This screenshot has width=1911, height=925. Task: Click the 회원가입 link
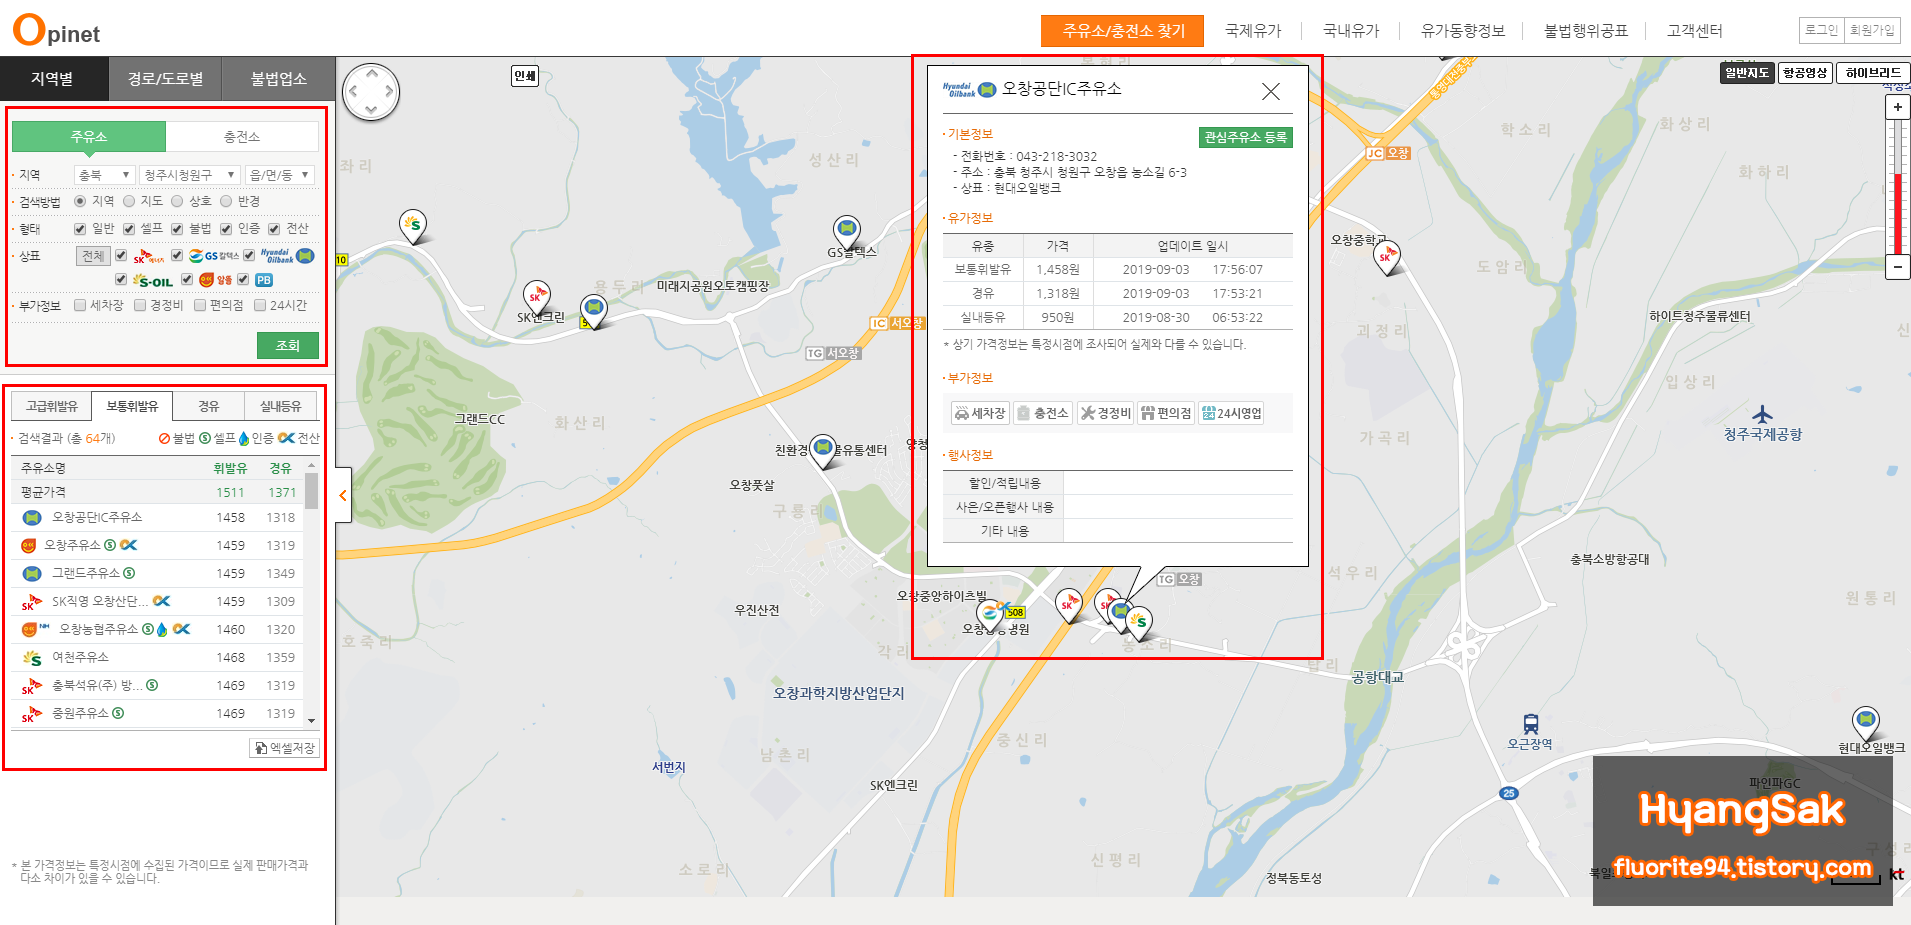1872,30
